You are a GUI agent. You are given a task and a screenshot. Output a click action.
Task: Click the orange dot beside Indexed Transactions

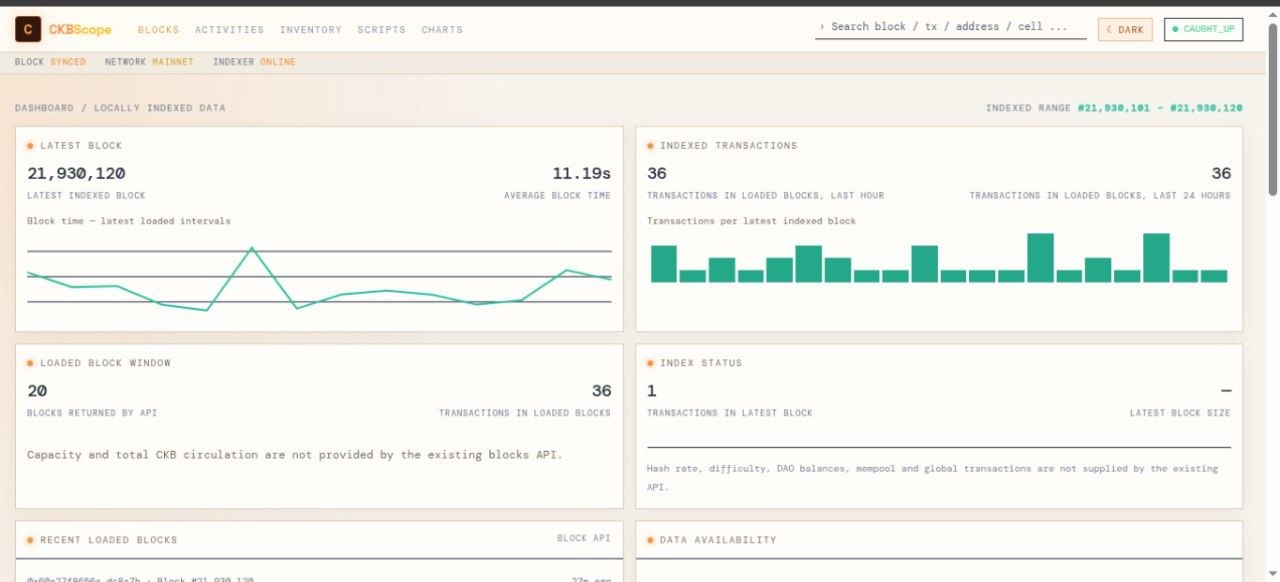tap(650, 146)
